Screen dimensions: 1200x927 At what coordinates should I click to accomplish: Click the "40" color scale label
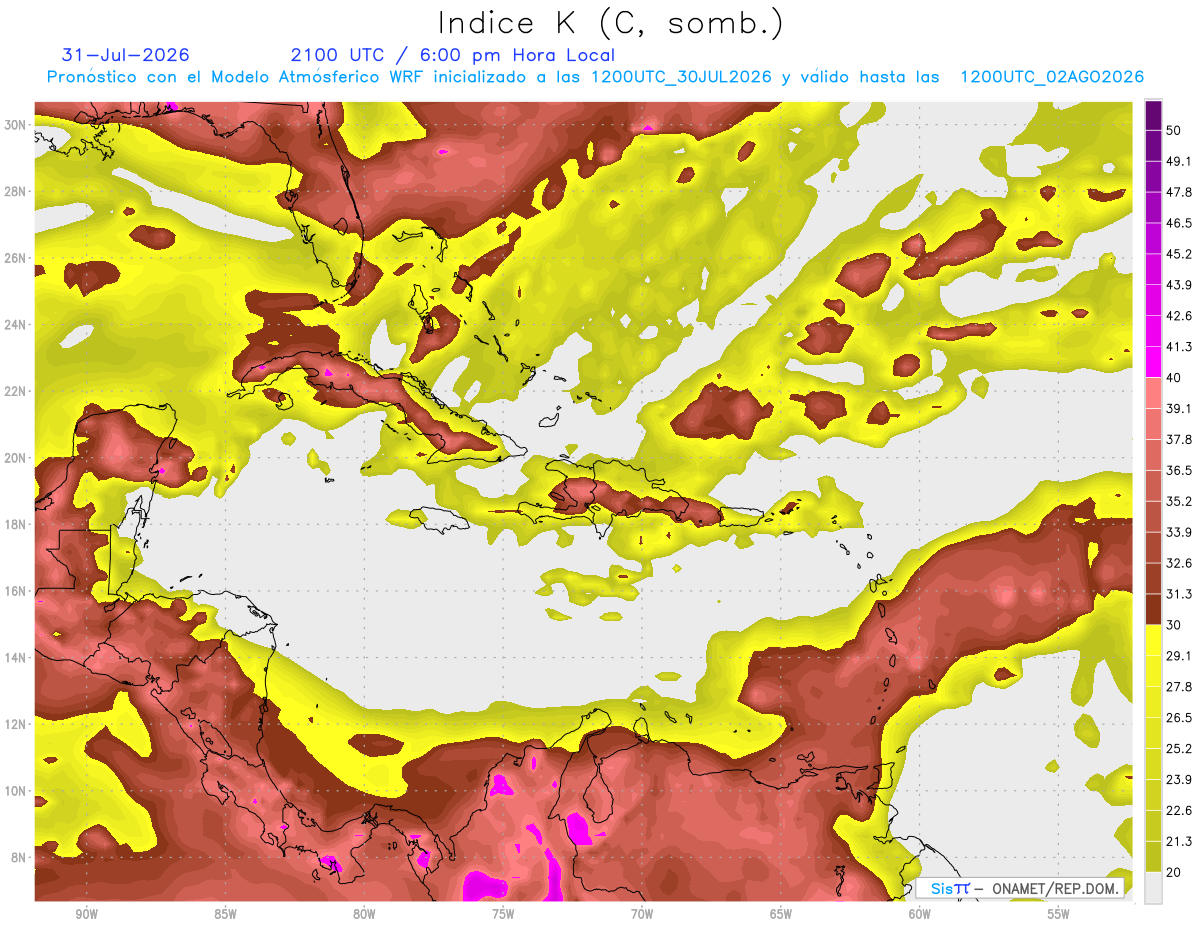[x=1174, y=378]
